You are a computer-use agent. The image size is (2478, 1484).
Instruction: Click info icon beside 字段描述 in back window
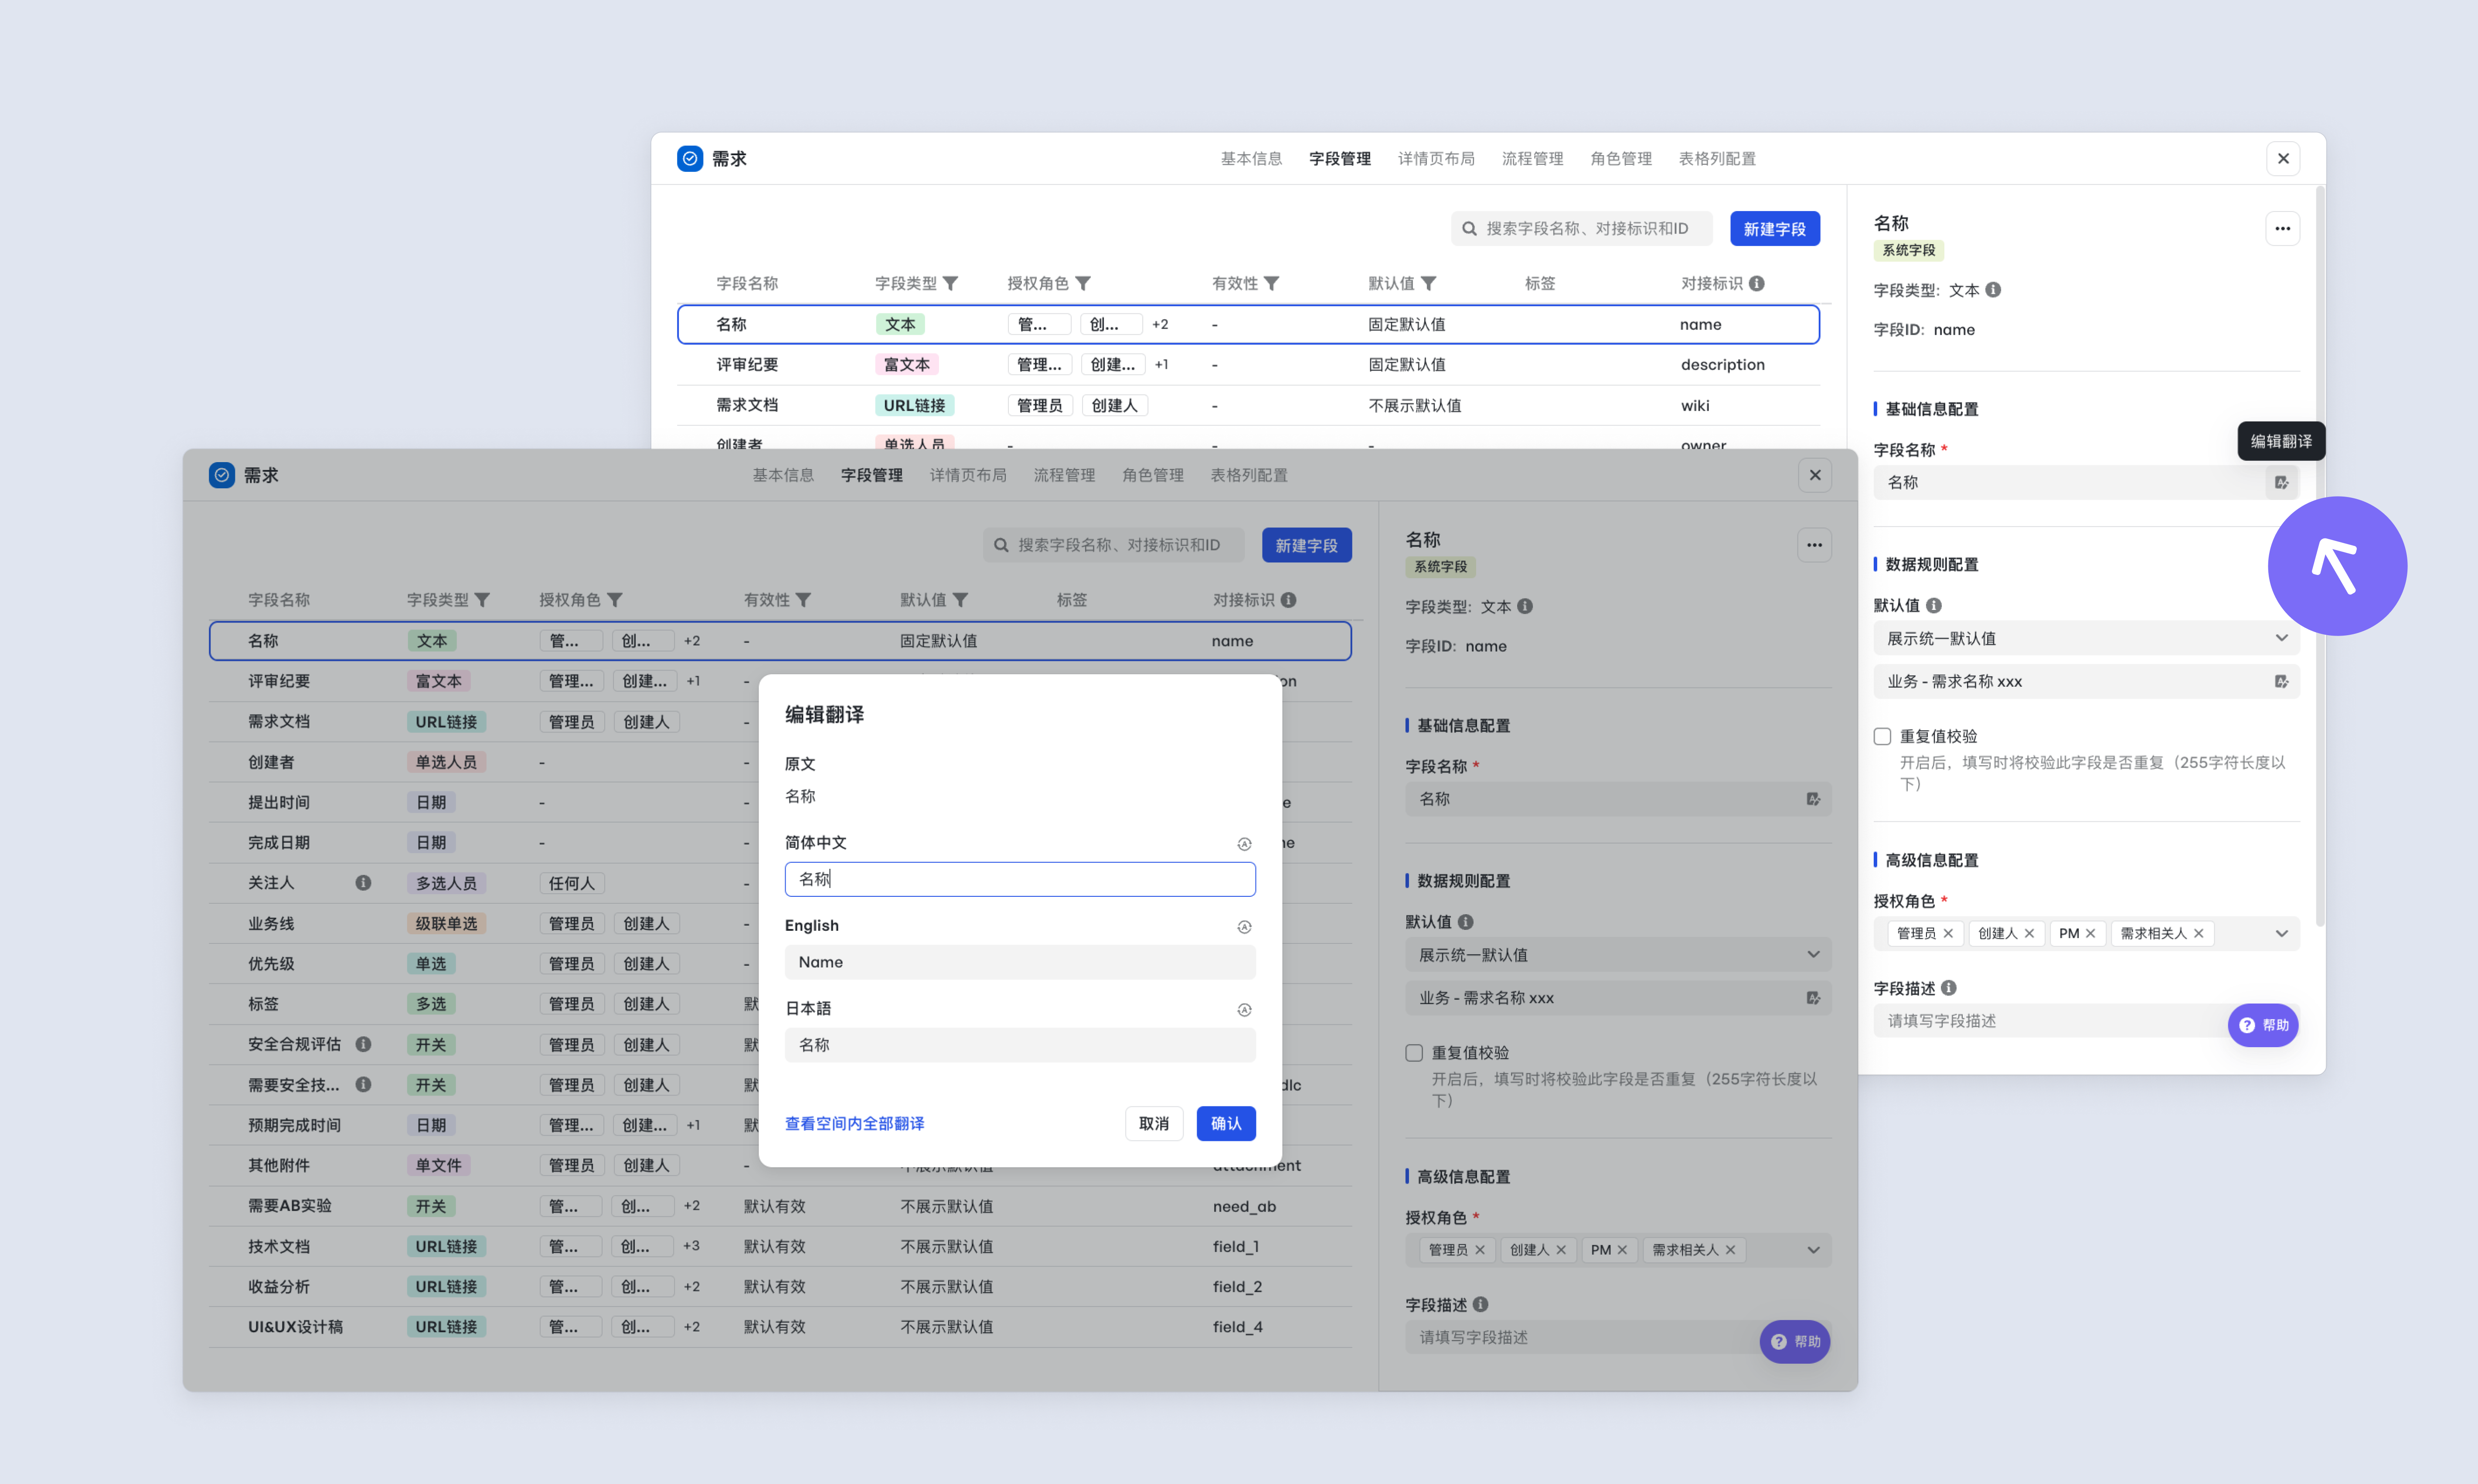pos(1949,988)
